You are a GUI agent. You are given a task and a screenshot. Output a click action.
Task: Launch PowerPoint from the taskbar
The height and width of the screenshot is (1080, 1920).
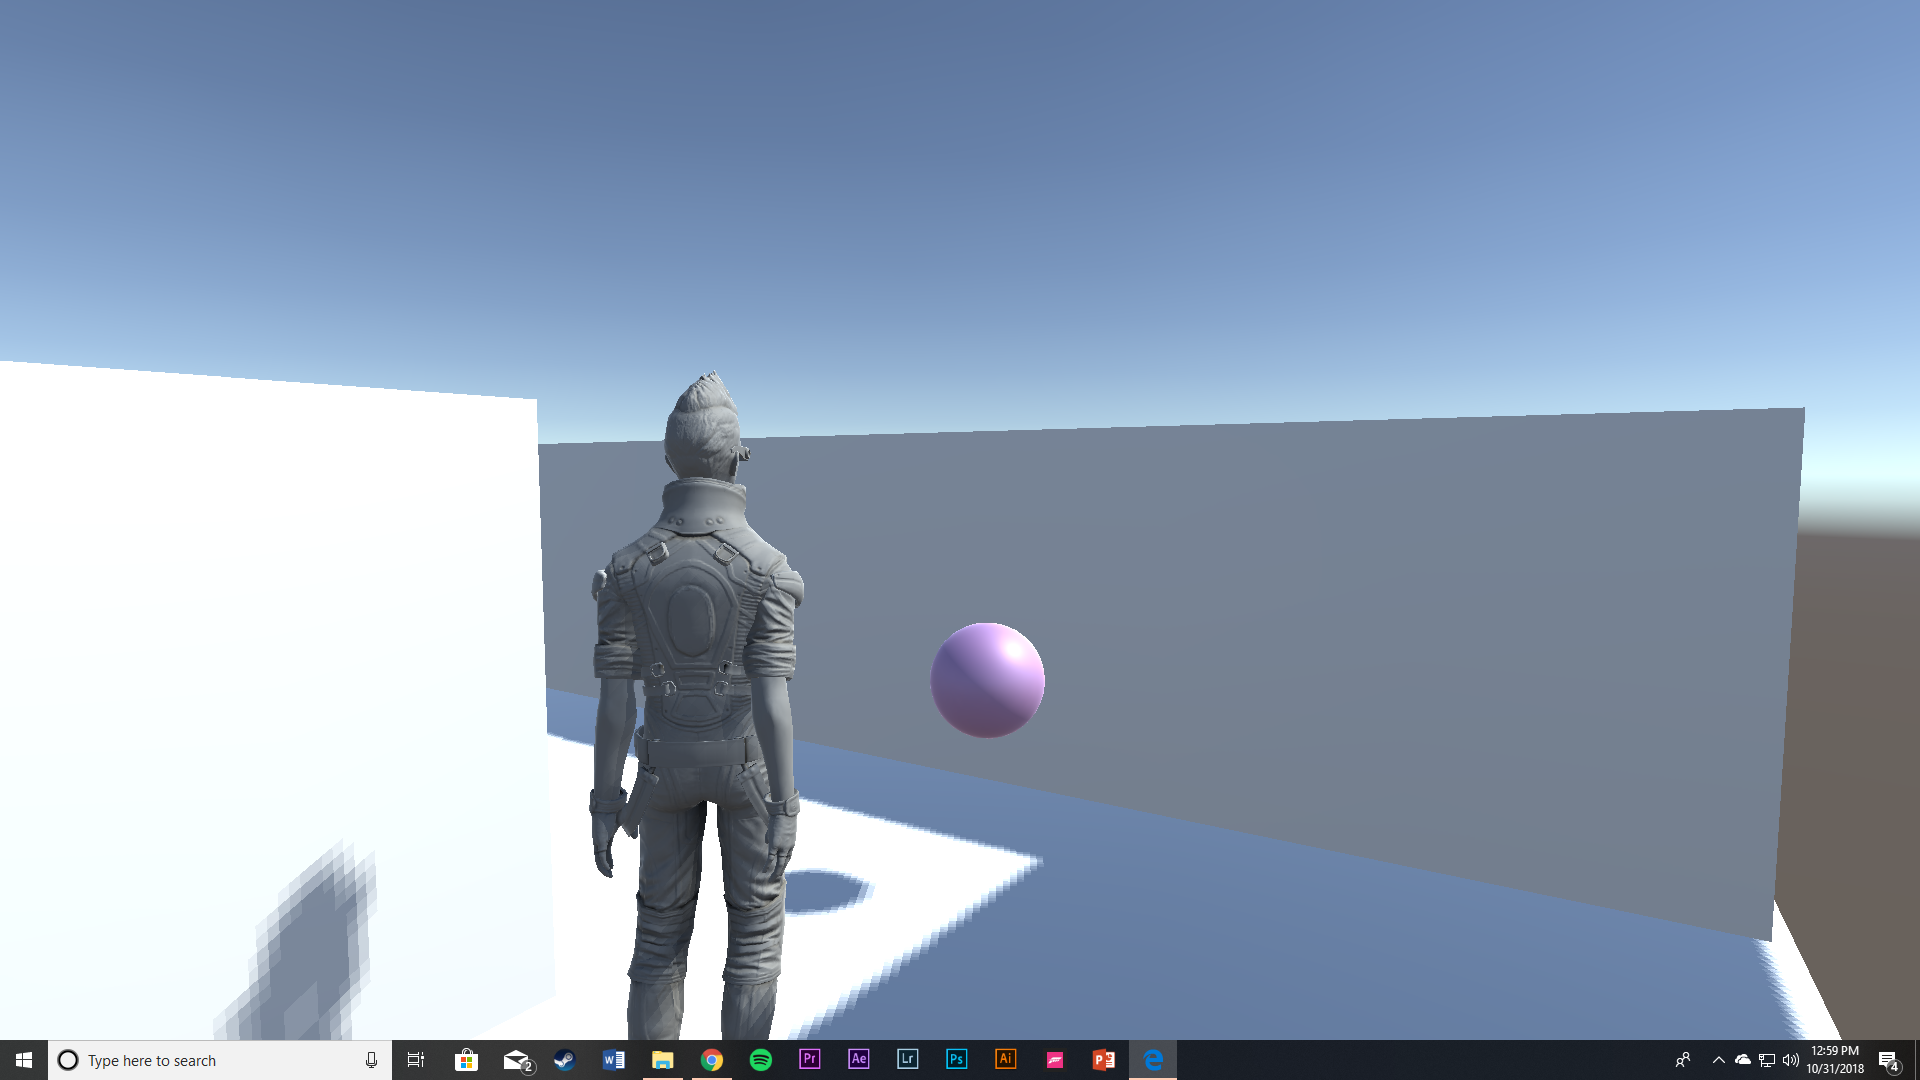point(1103,1060)
